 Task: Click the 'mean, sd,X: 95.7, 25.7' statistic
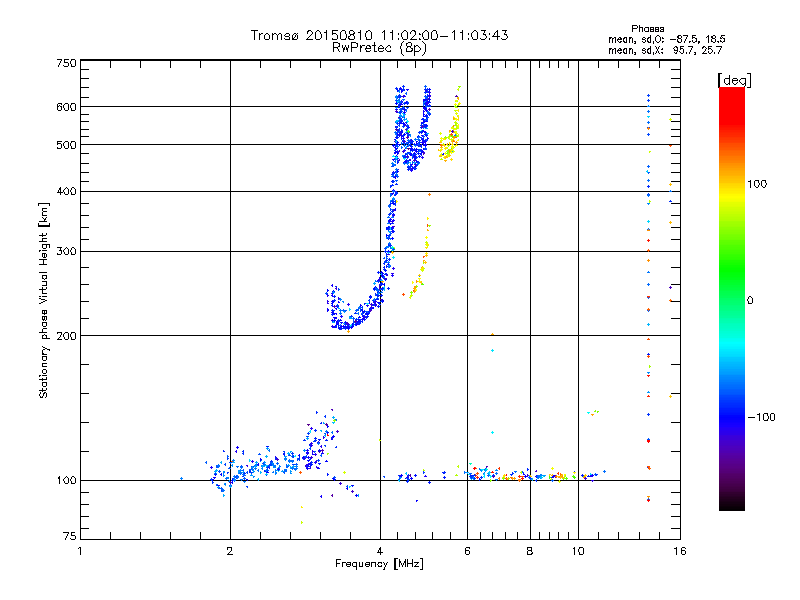click(665, 50)
